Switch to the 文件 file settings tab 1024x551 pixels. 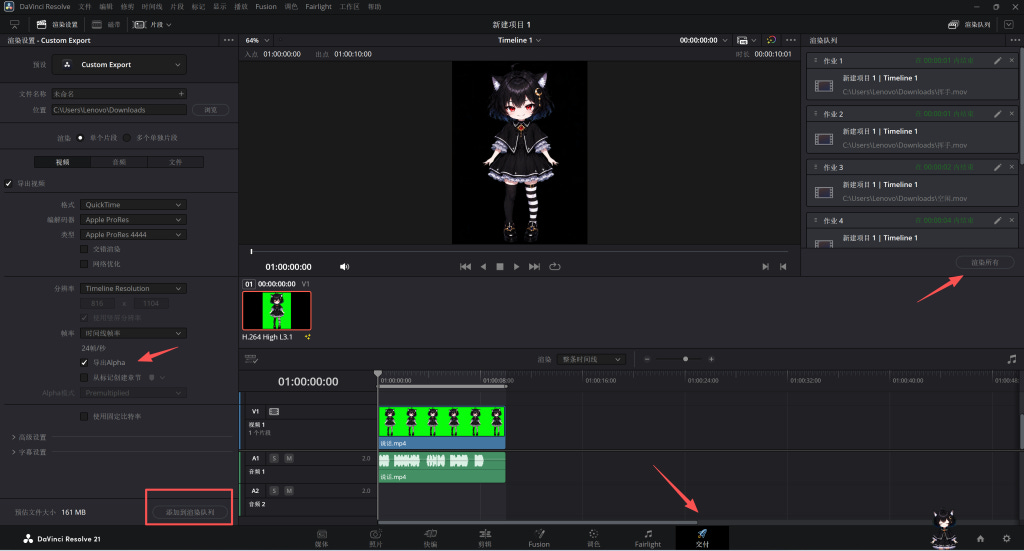[176, 162]
